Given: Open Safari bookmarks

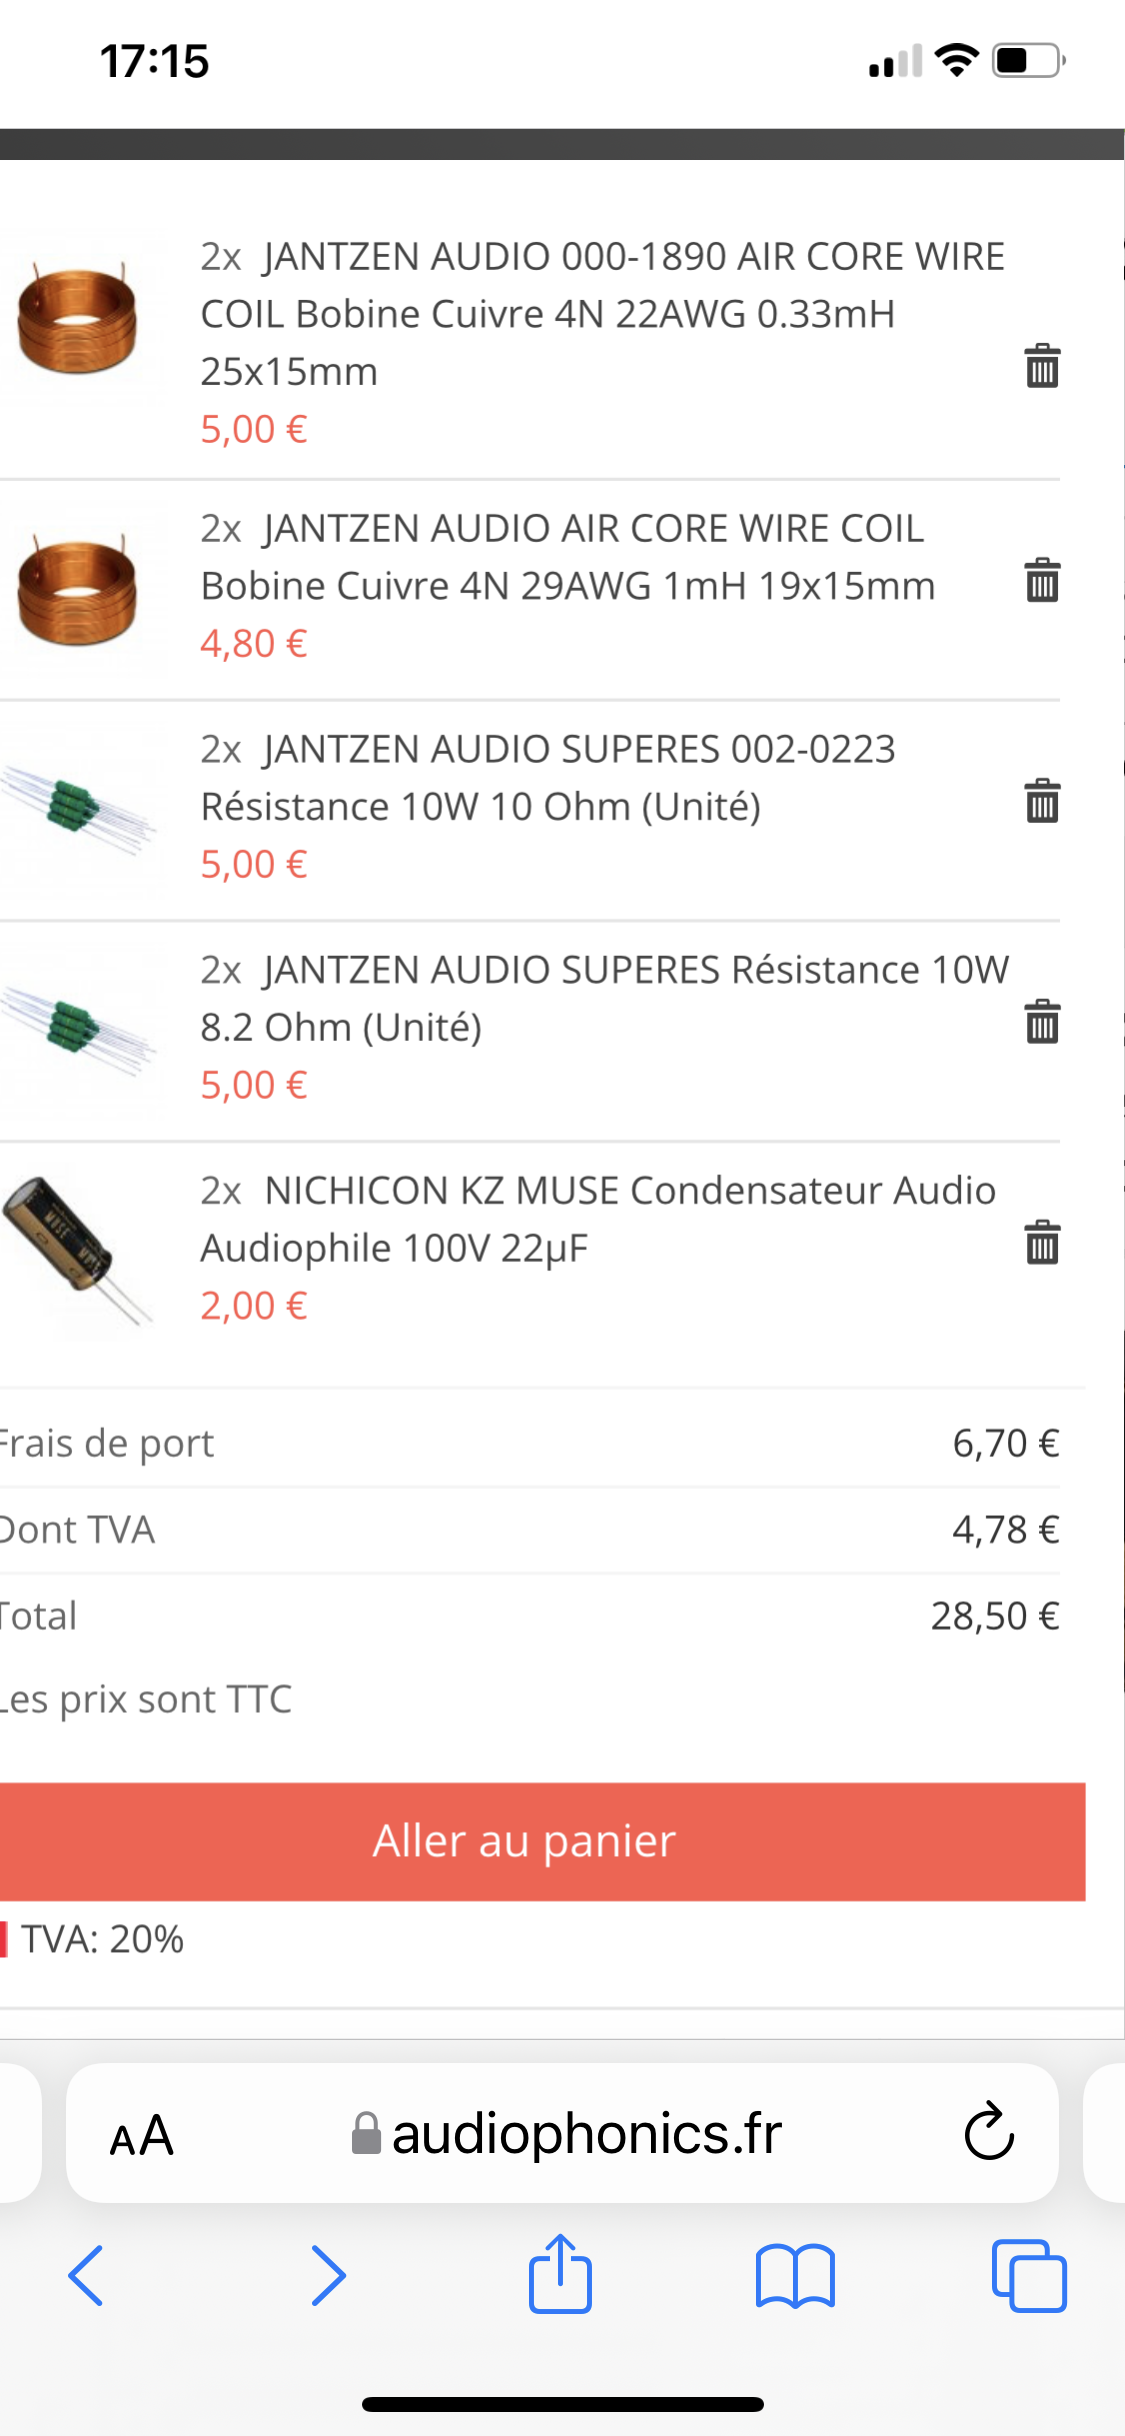Looking at the screenshot, I should click(795, 2276).
